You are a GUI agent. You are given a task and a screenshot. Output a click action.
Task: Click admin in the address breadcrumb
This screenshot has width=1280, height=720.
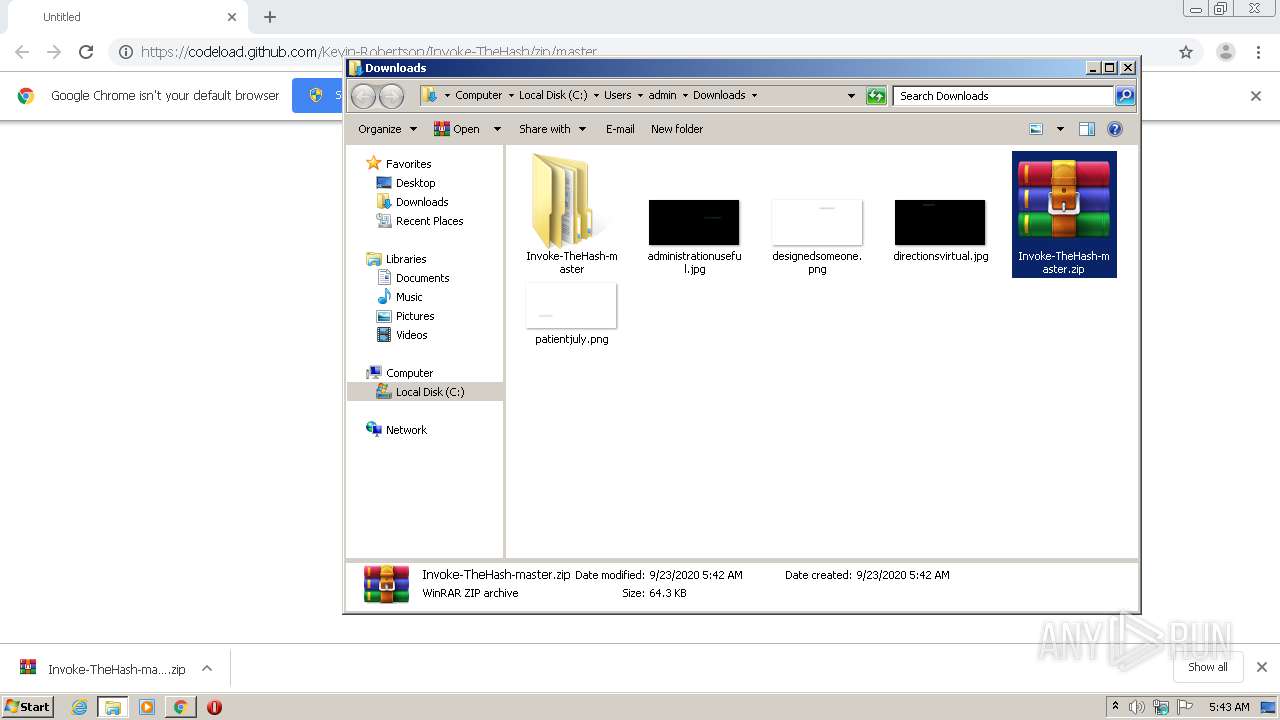pyautogui.click(x=662, y=96)
